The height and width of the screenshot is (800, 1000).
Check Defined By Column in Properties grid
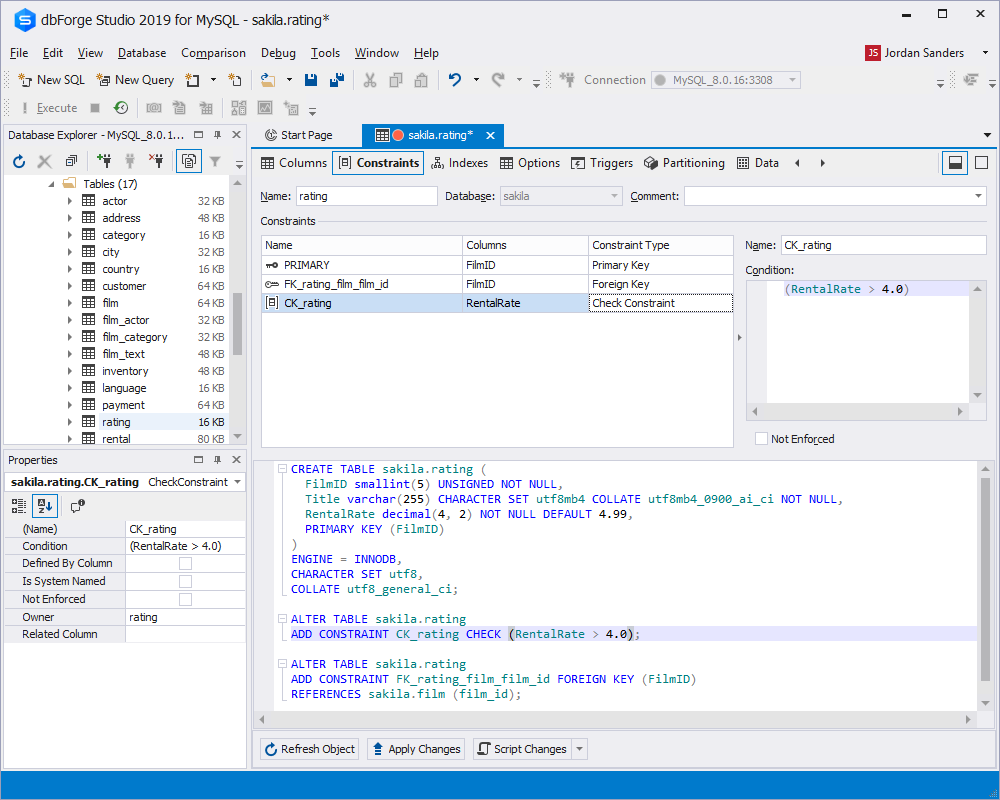tap(185, 564)
